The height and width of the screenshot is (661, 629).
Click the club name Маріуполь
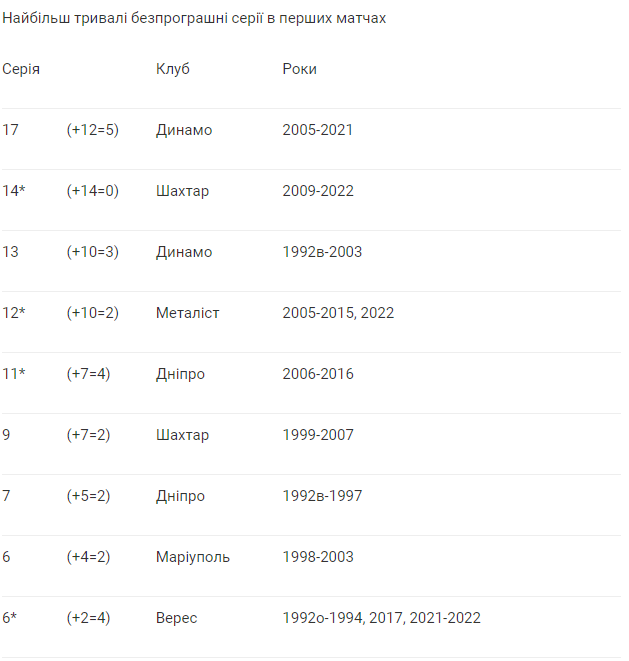pos(192,557)
